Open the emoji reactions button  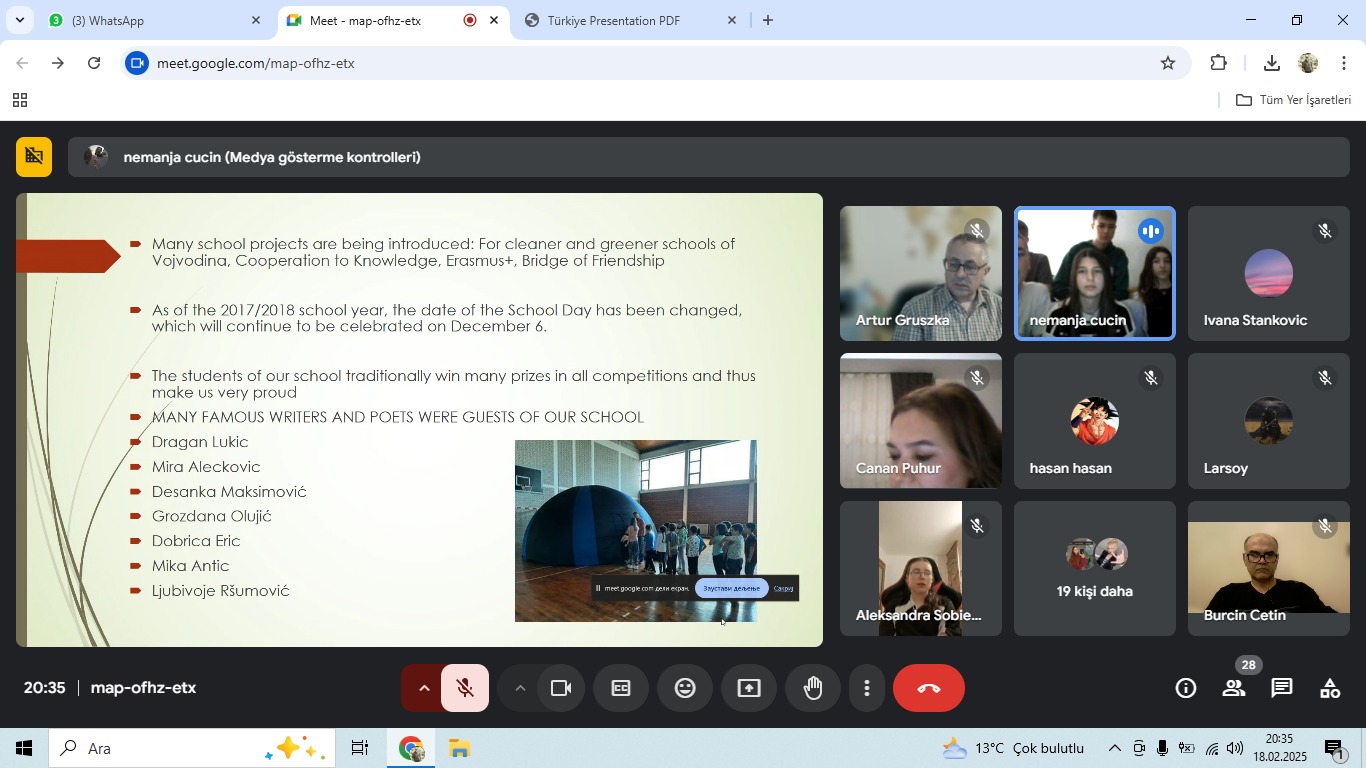pyautogui.click(x=685, y=688)
